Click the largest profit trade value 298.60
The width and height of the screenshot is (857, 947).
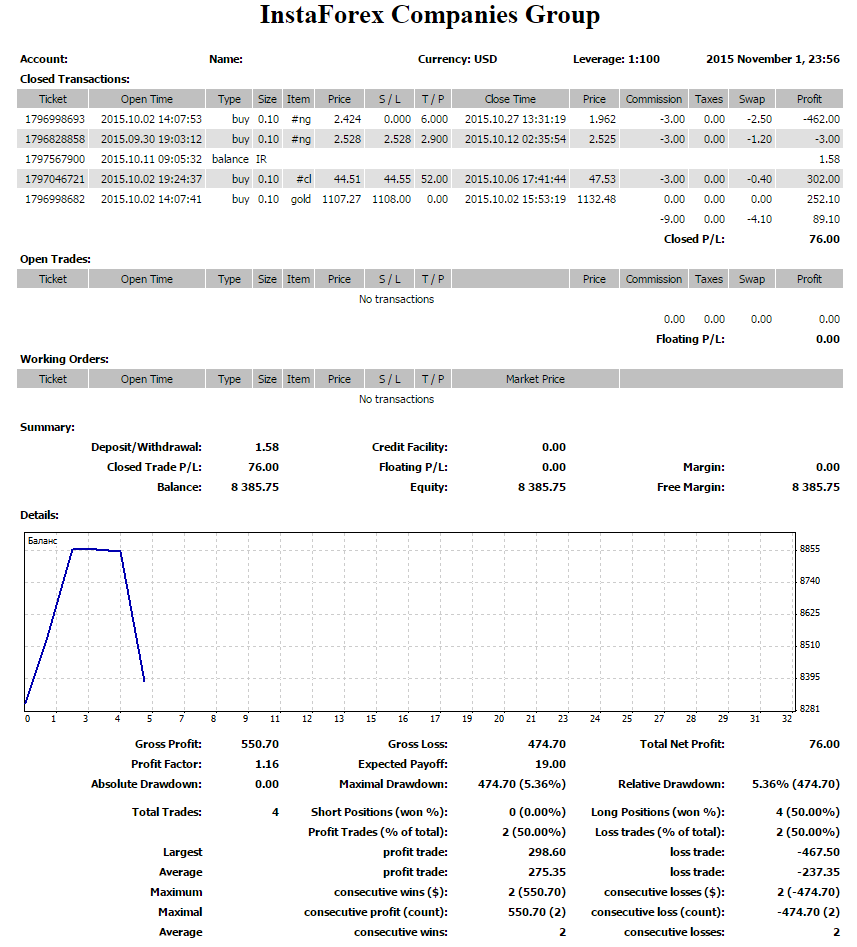tap(547, 852)
